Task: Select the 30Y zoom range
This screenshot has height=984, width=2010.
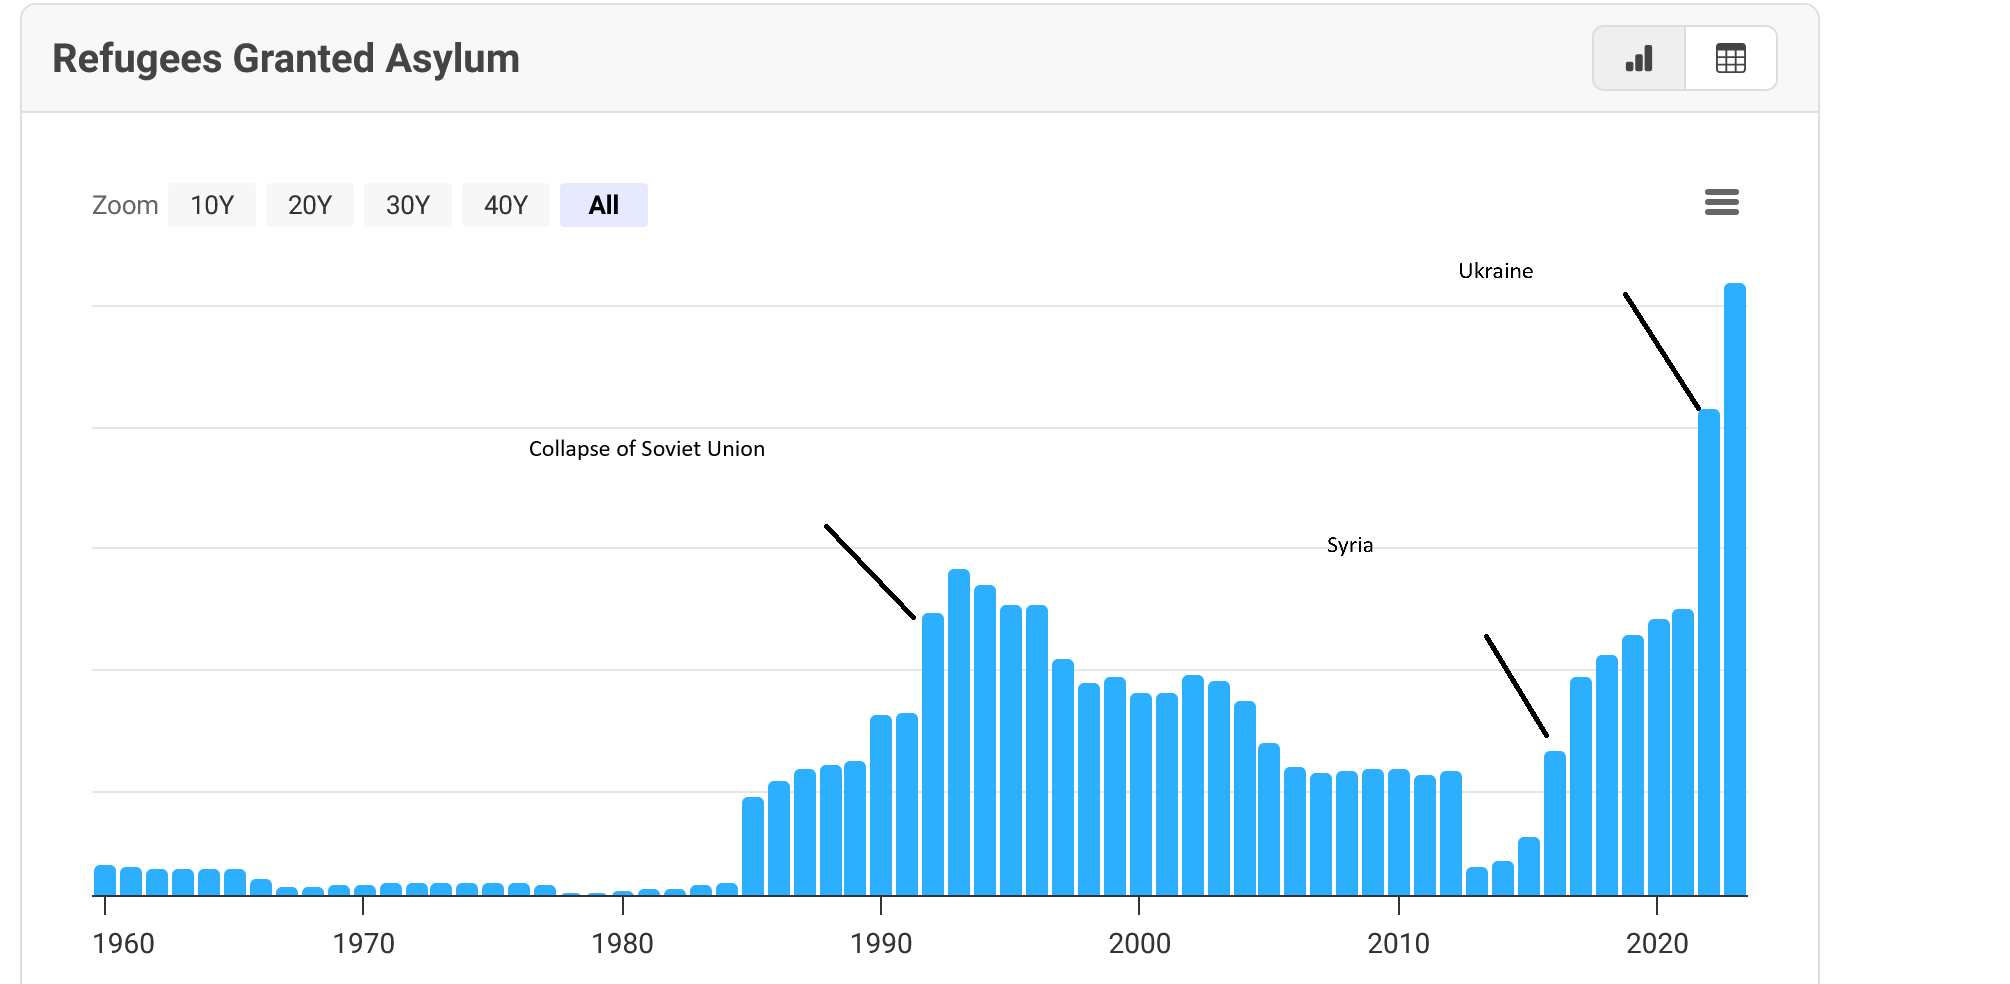Action: pos(408,205)
